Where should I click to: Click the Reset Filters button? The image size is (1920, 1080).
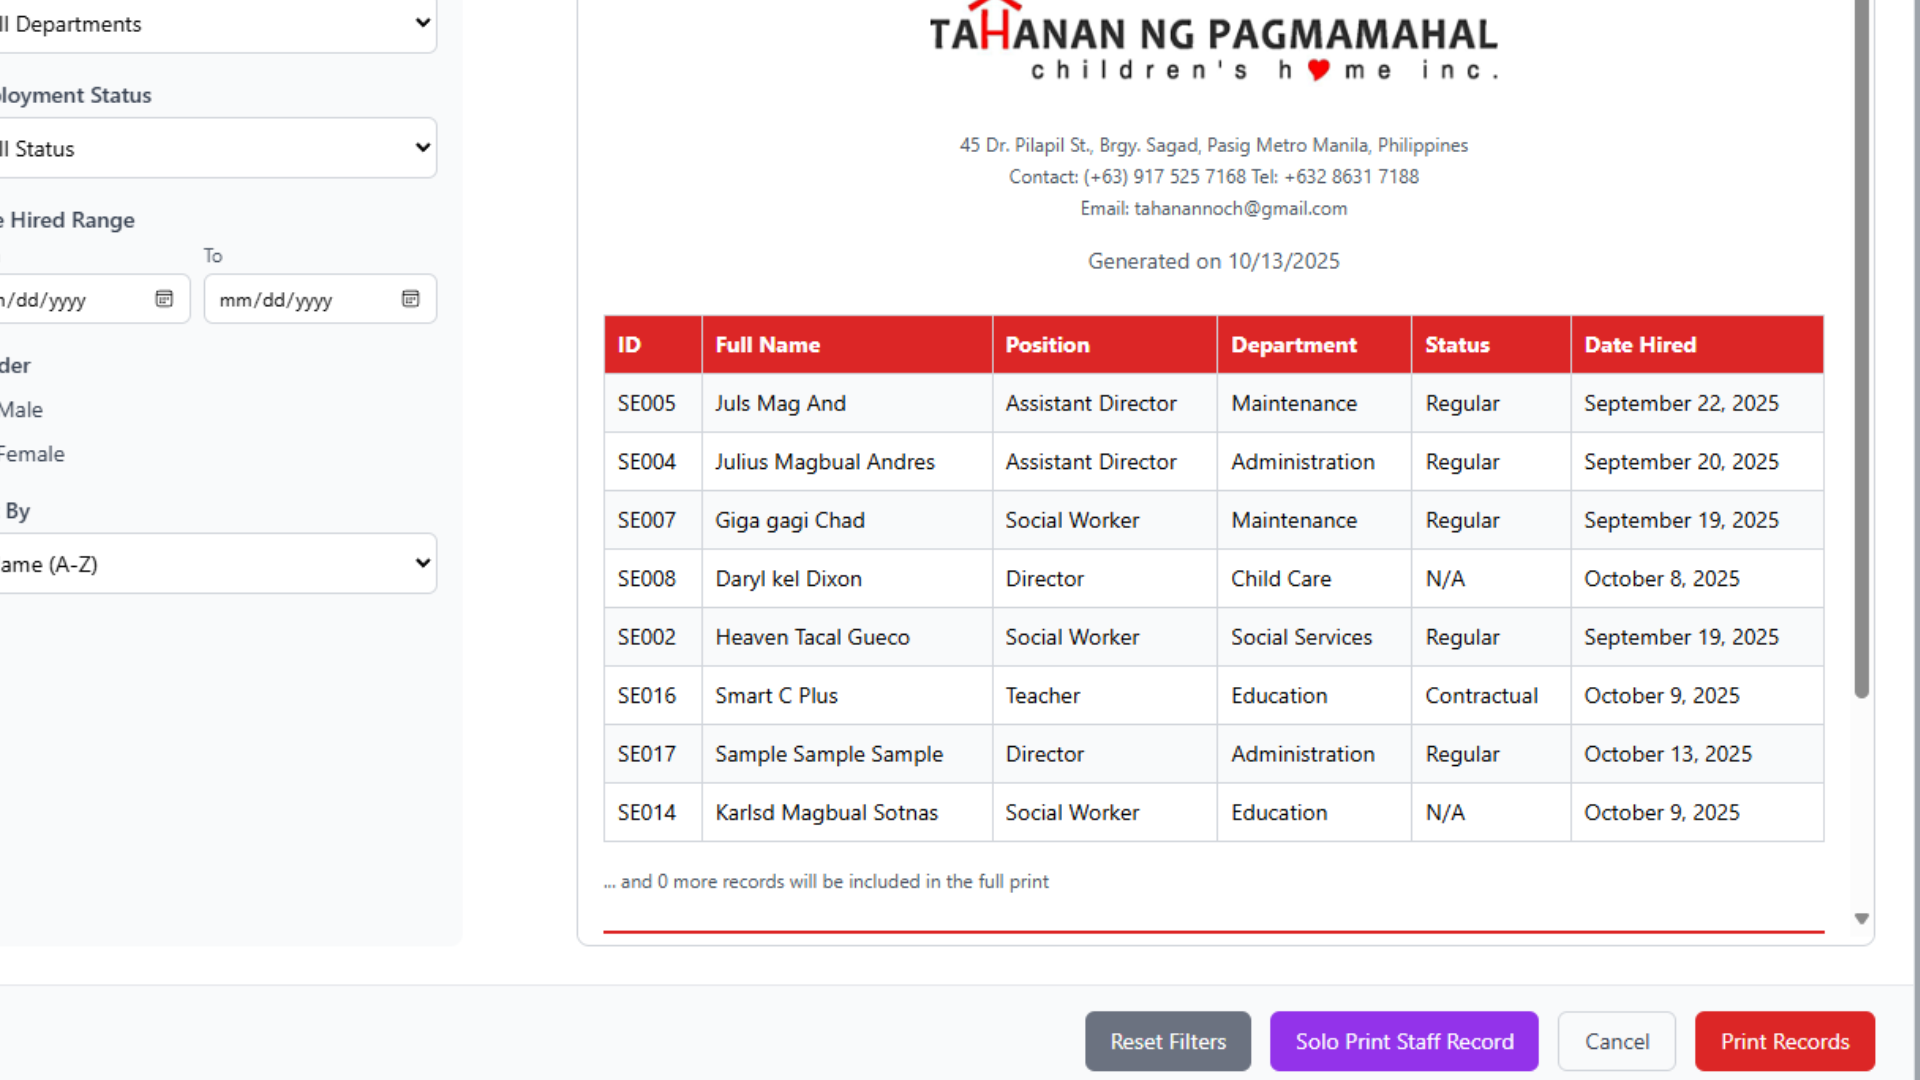click(1167, 1041)
